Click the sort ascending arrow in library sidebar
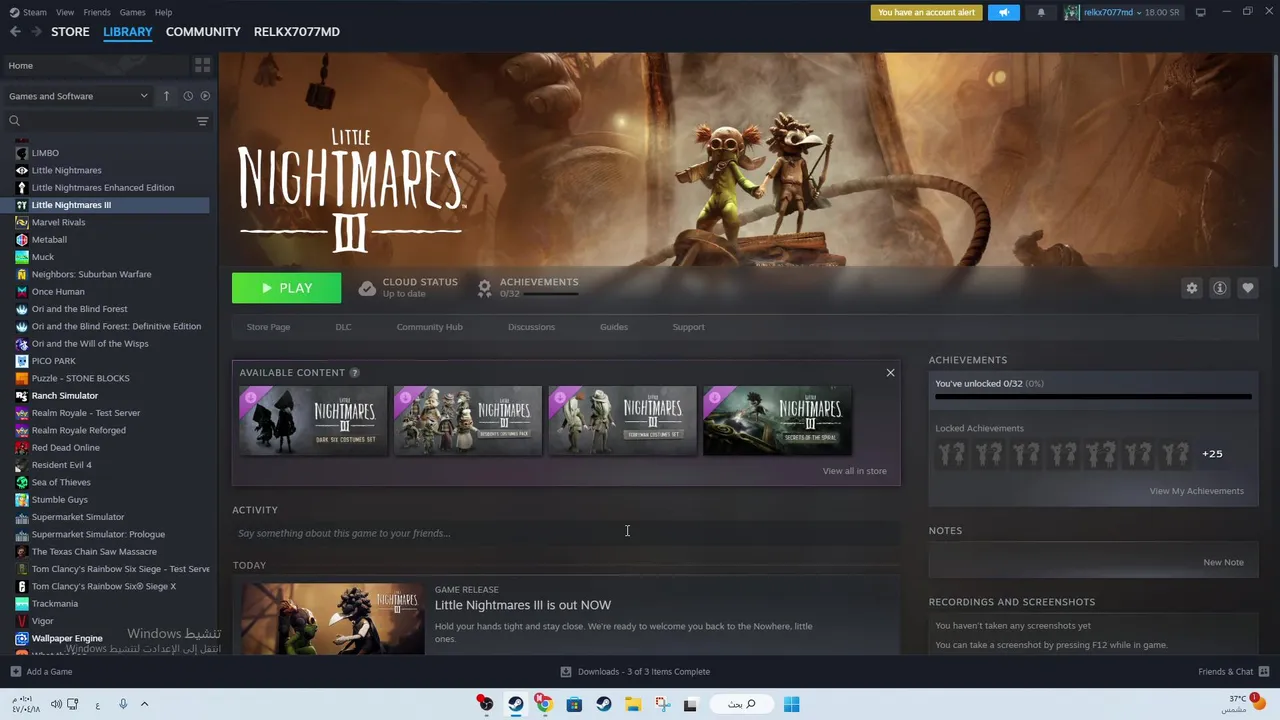 tap(166, 96)
